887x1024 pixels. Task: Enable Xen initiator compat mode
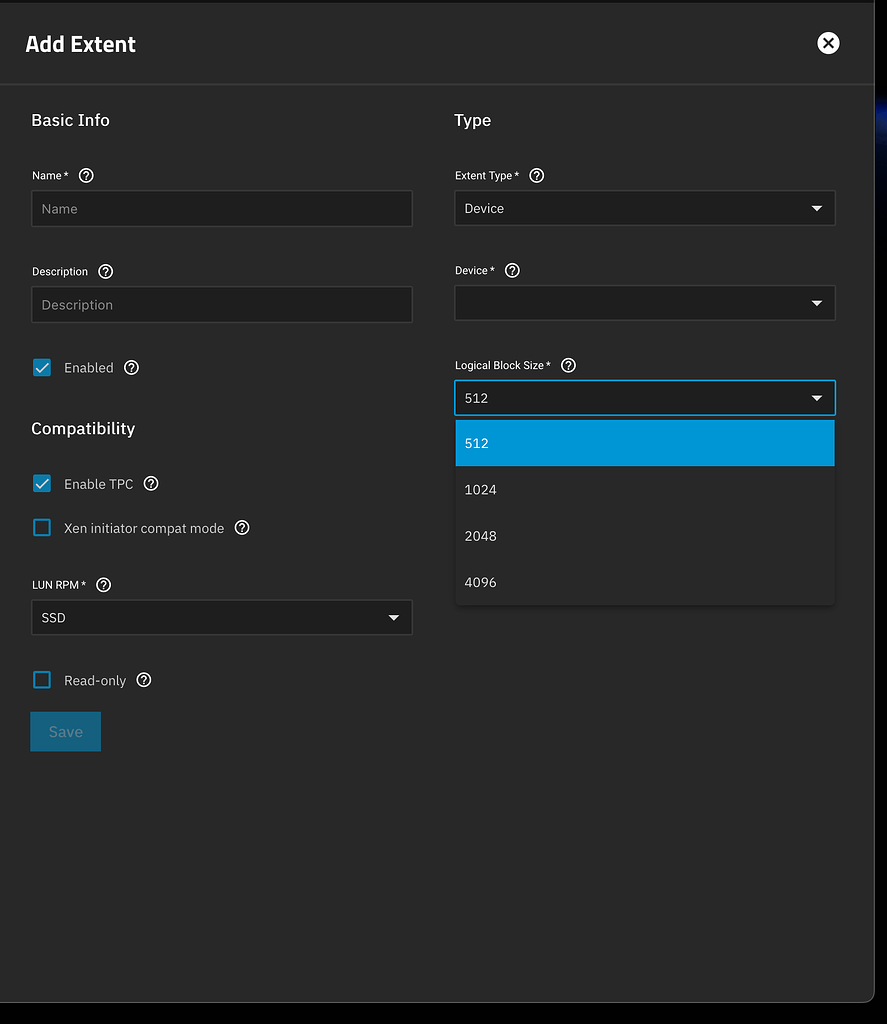[x=42, y=528]
